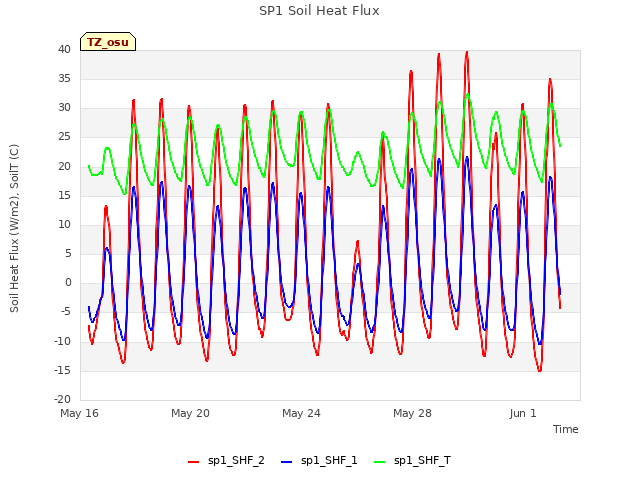The height and width of the screenshot is (480, 640).
Task: Click the 15 y-axis tick label
Action: [x=64, y=195]
